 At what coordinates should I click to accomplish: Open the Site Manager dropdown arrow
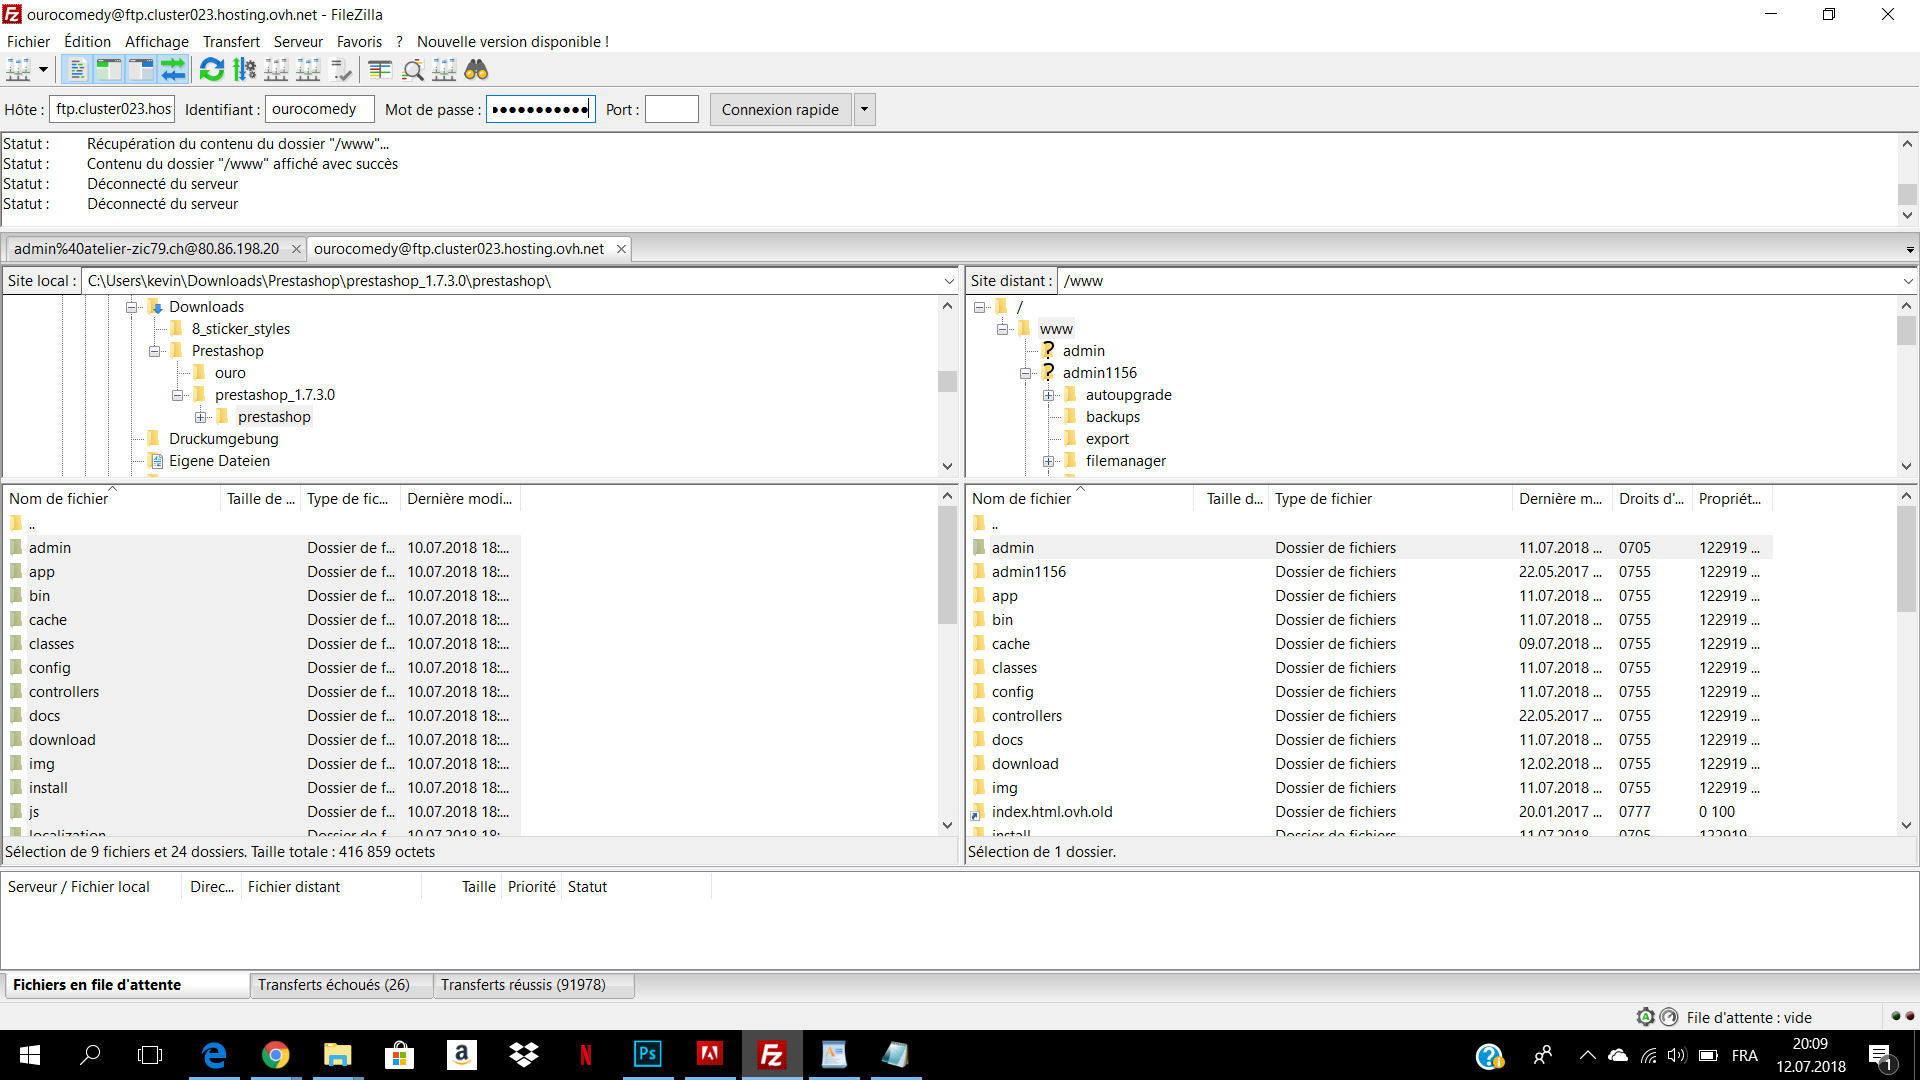43,70
